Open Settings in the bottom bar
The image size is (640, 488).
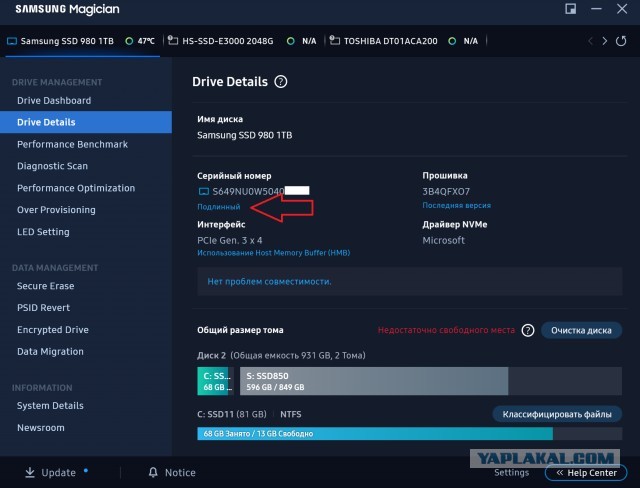[x=511, y=472]
